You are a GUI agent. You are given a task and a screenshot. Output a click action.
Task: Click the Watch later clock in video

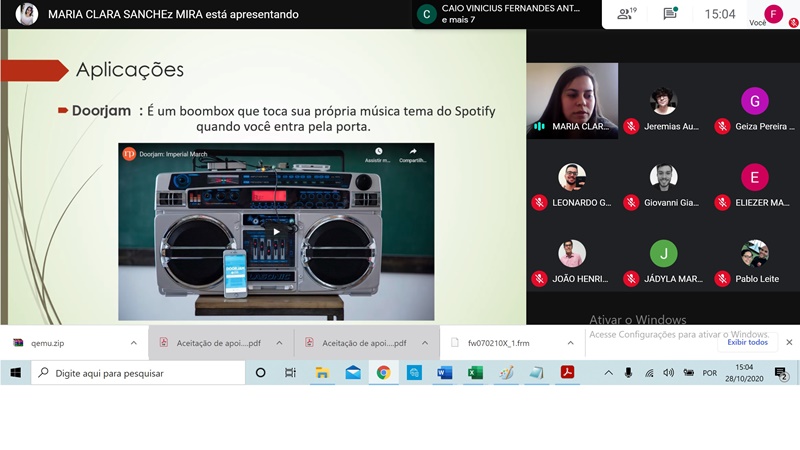coord(378,151)
